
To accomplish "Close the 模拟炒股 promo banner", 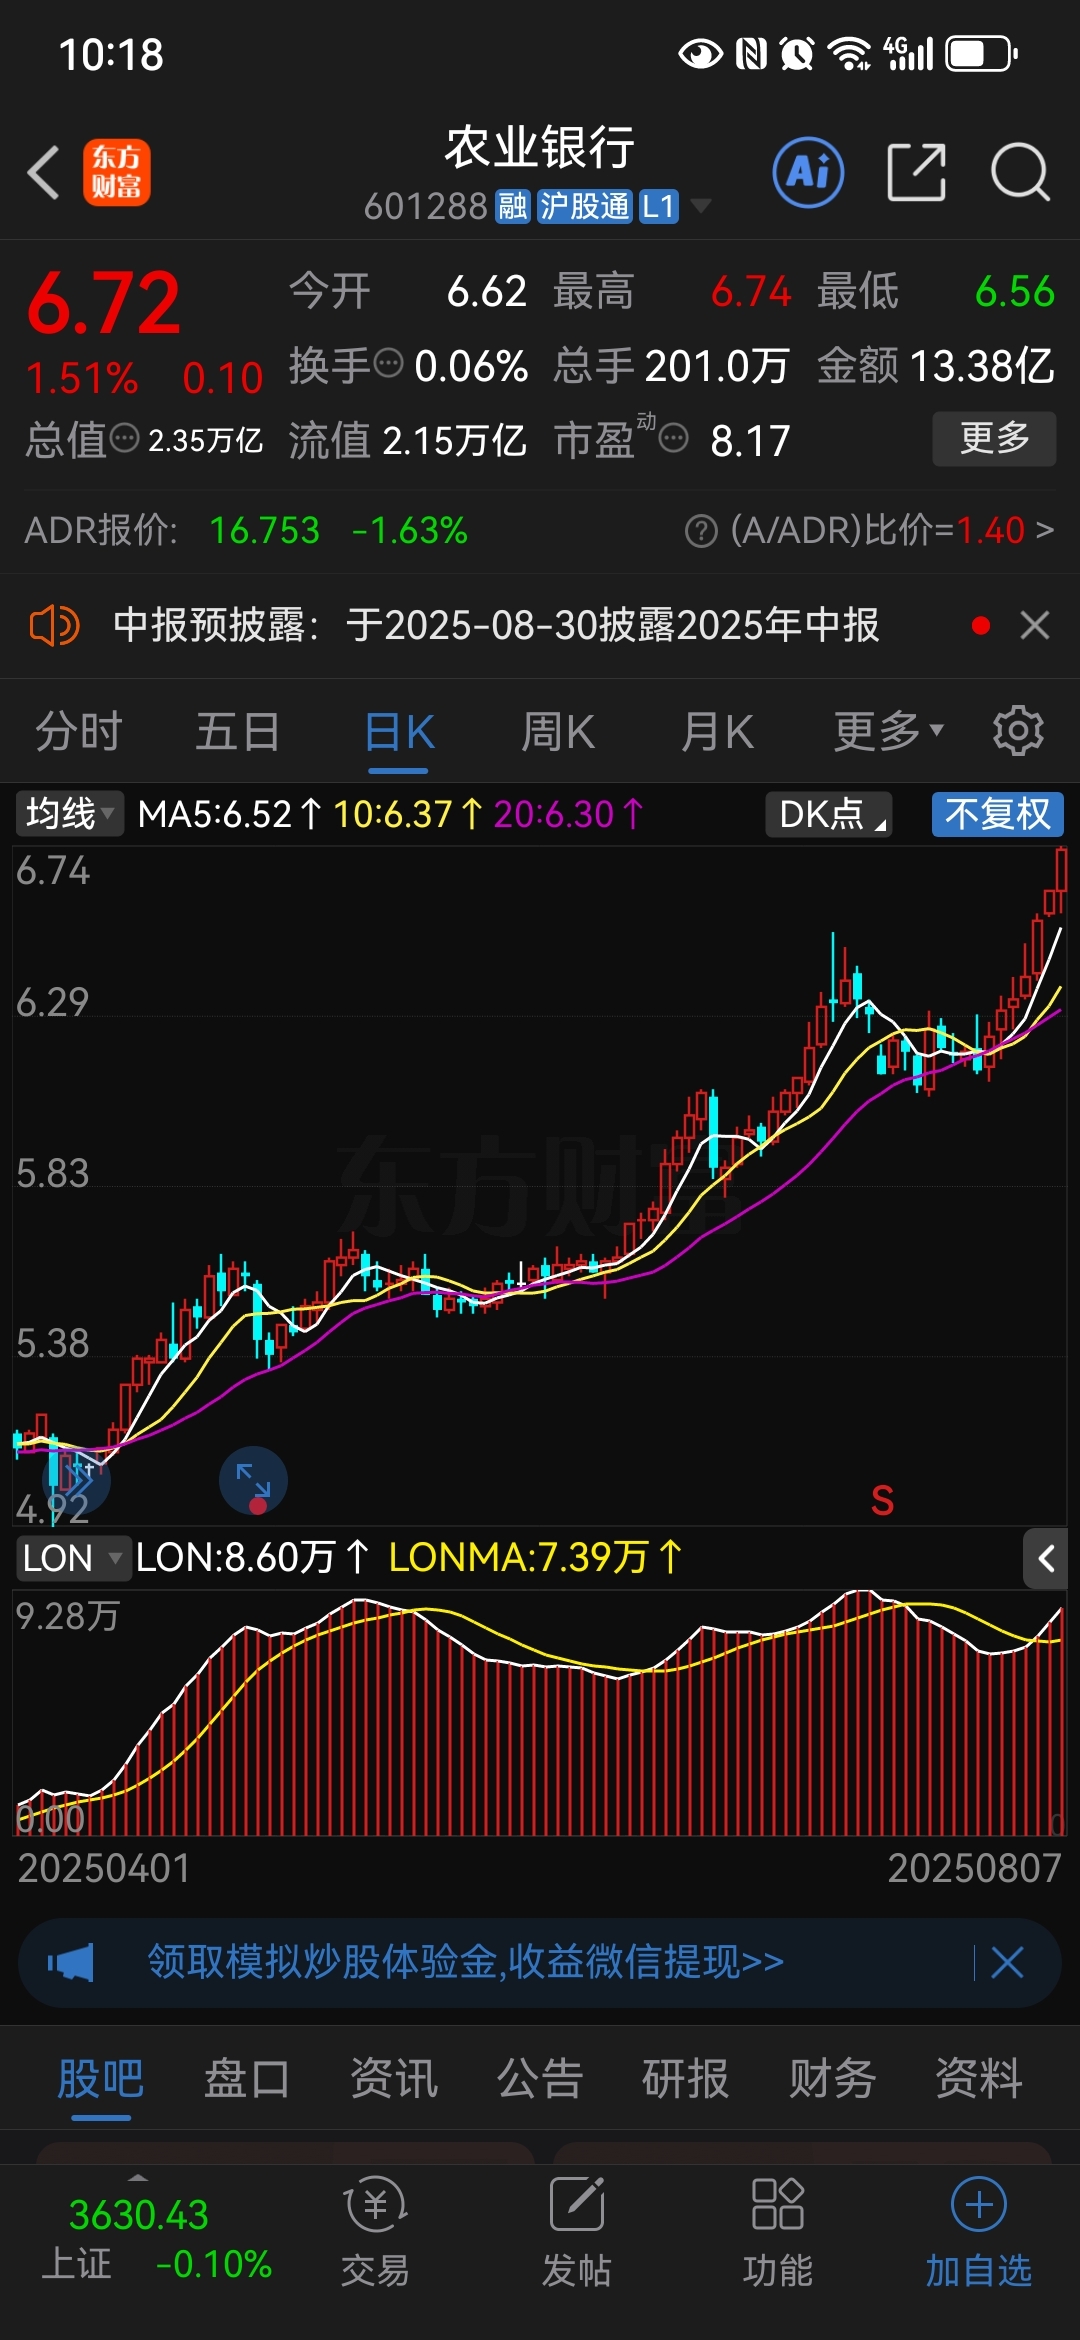I will (1007, 1962).
